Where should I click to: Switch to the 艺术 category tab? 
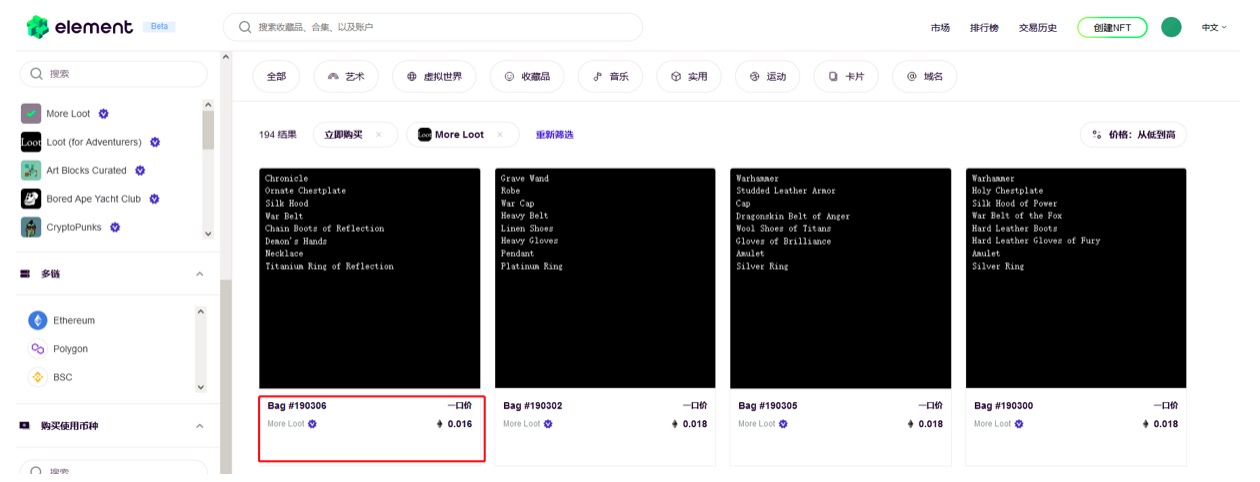[x=346, y=76]
